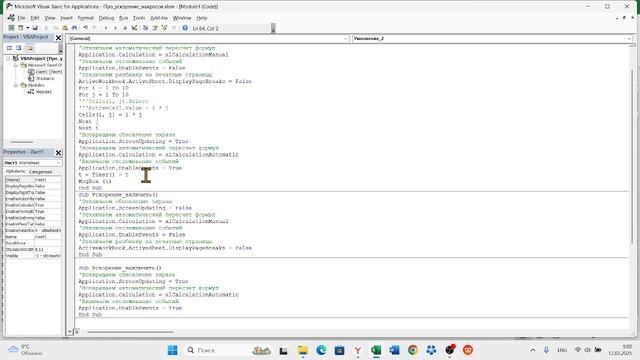The height and width of the screenshot is (360, 640).
Task: Click the (Name) property value field
Action: (x=47, y=180)
